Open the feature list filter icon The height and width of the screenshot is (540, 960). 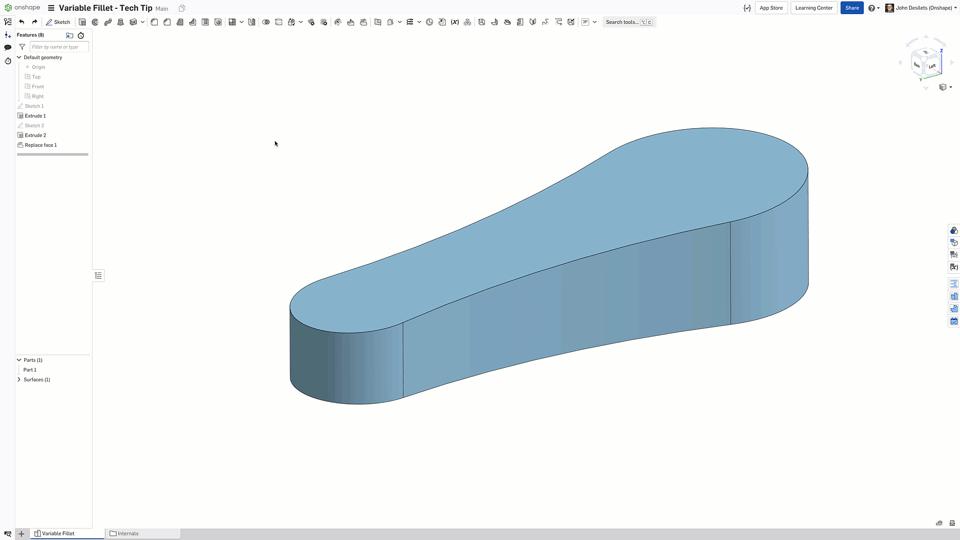click(x=22, y=47)
